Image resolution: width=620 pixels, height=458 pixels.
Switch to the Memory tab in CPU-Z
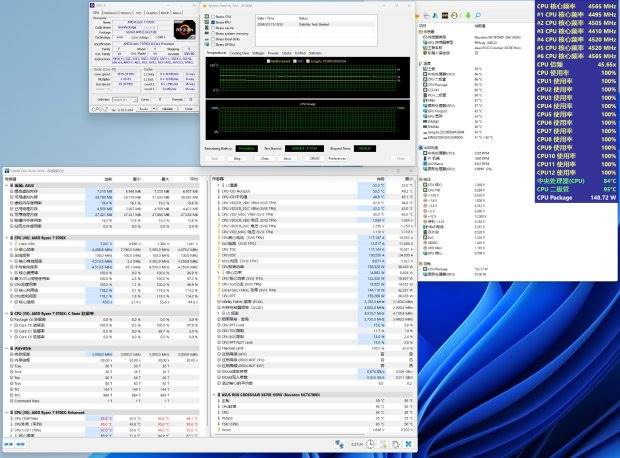click(126, 13)
